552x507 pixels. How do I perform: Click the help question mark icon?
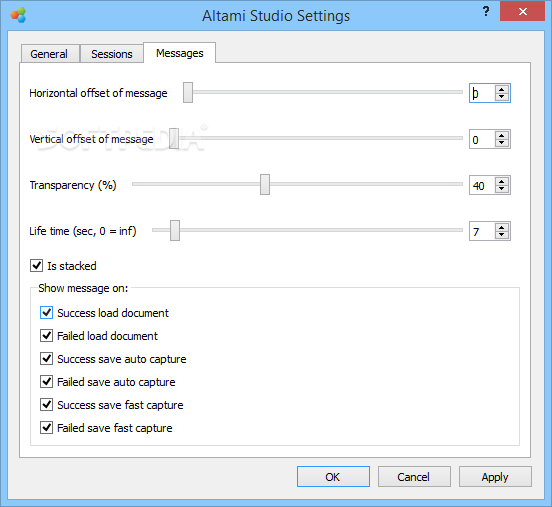(x=486, y=12)
